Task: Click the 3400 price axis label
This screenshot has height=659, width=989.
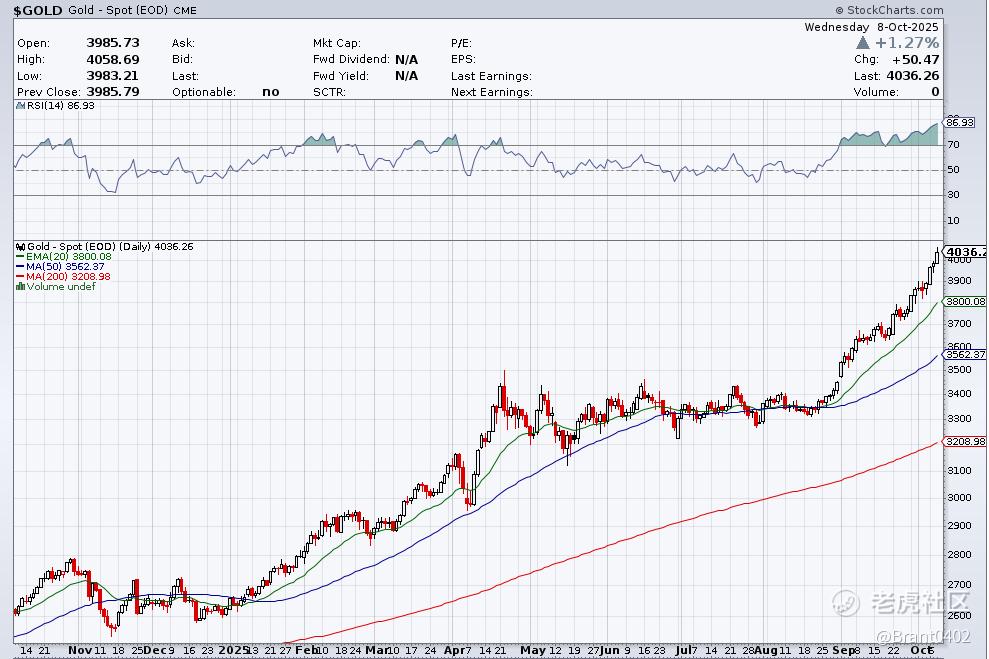Action: pyautogui.click(x=959, y=394)
